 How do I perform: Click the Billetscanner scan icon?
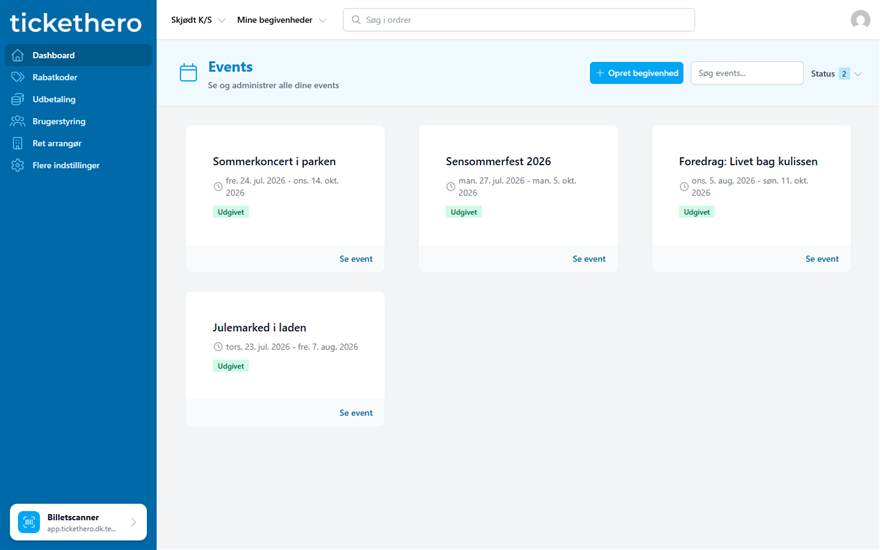point(29,522)
